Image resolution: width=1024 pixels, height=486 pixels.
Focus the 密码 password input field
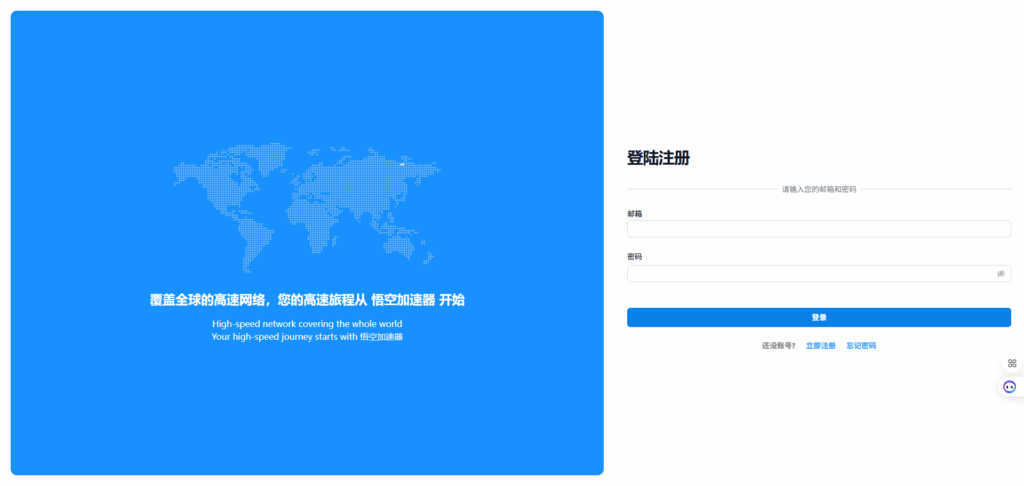(x=810, y=274)
